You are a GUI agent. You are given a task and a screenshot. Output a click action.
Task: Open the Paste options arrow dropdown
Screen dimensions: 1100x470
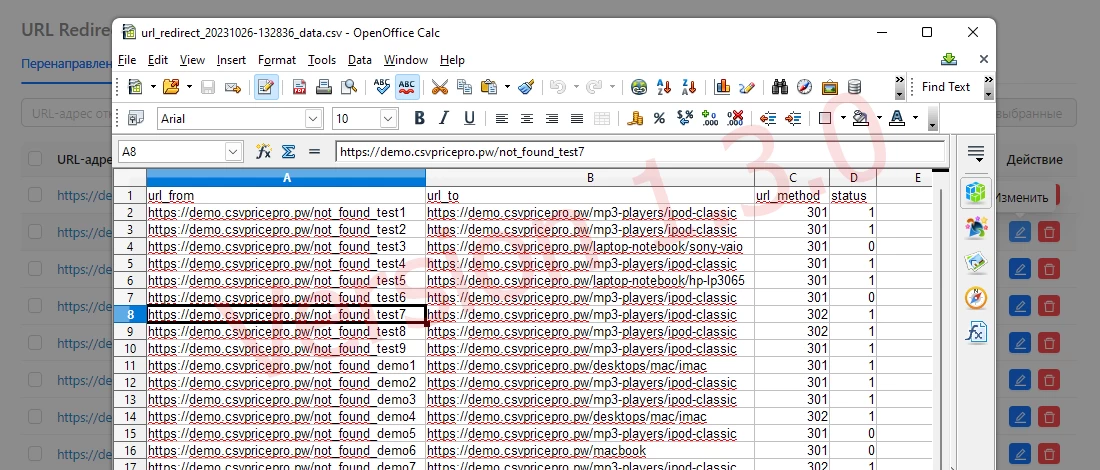[x=507, y=87]
